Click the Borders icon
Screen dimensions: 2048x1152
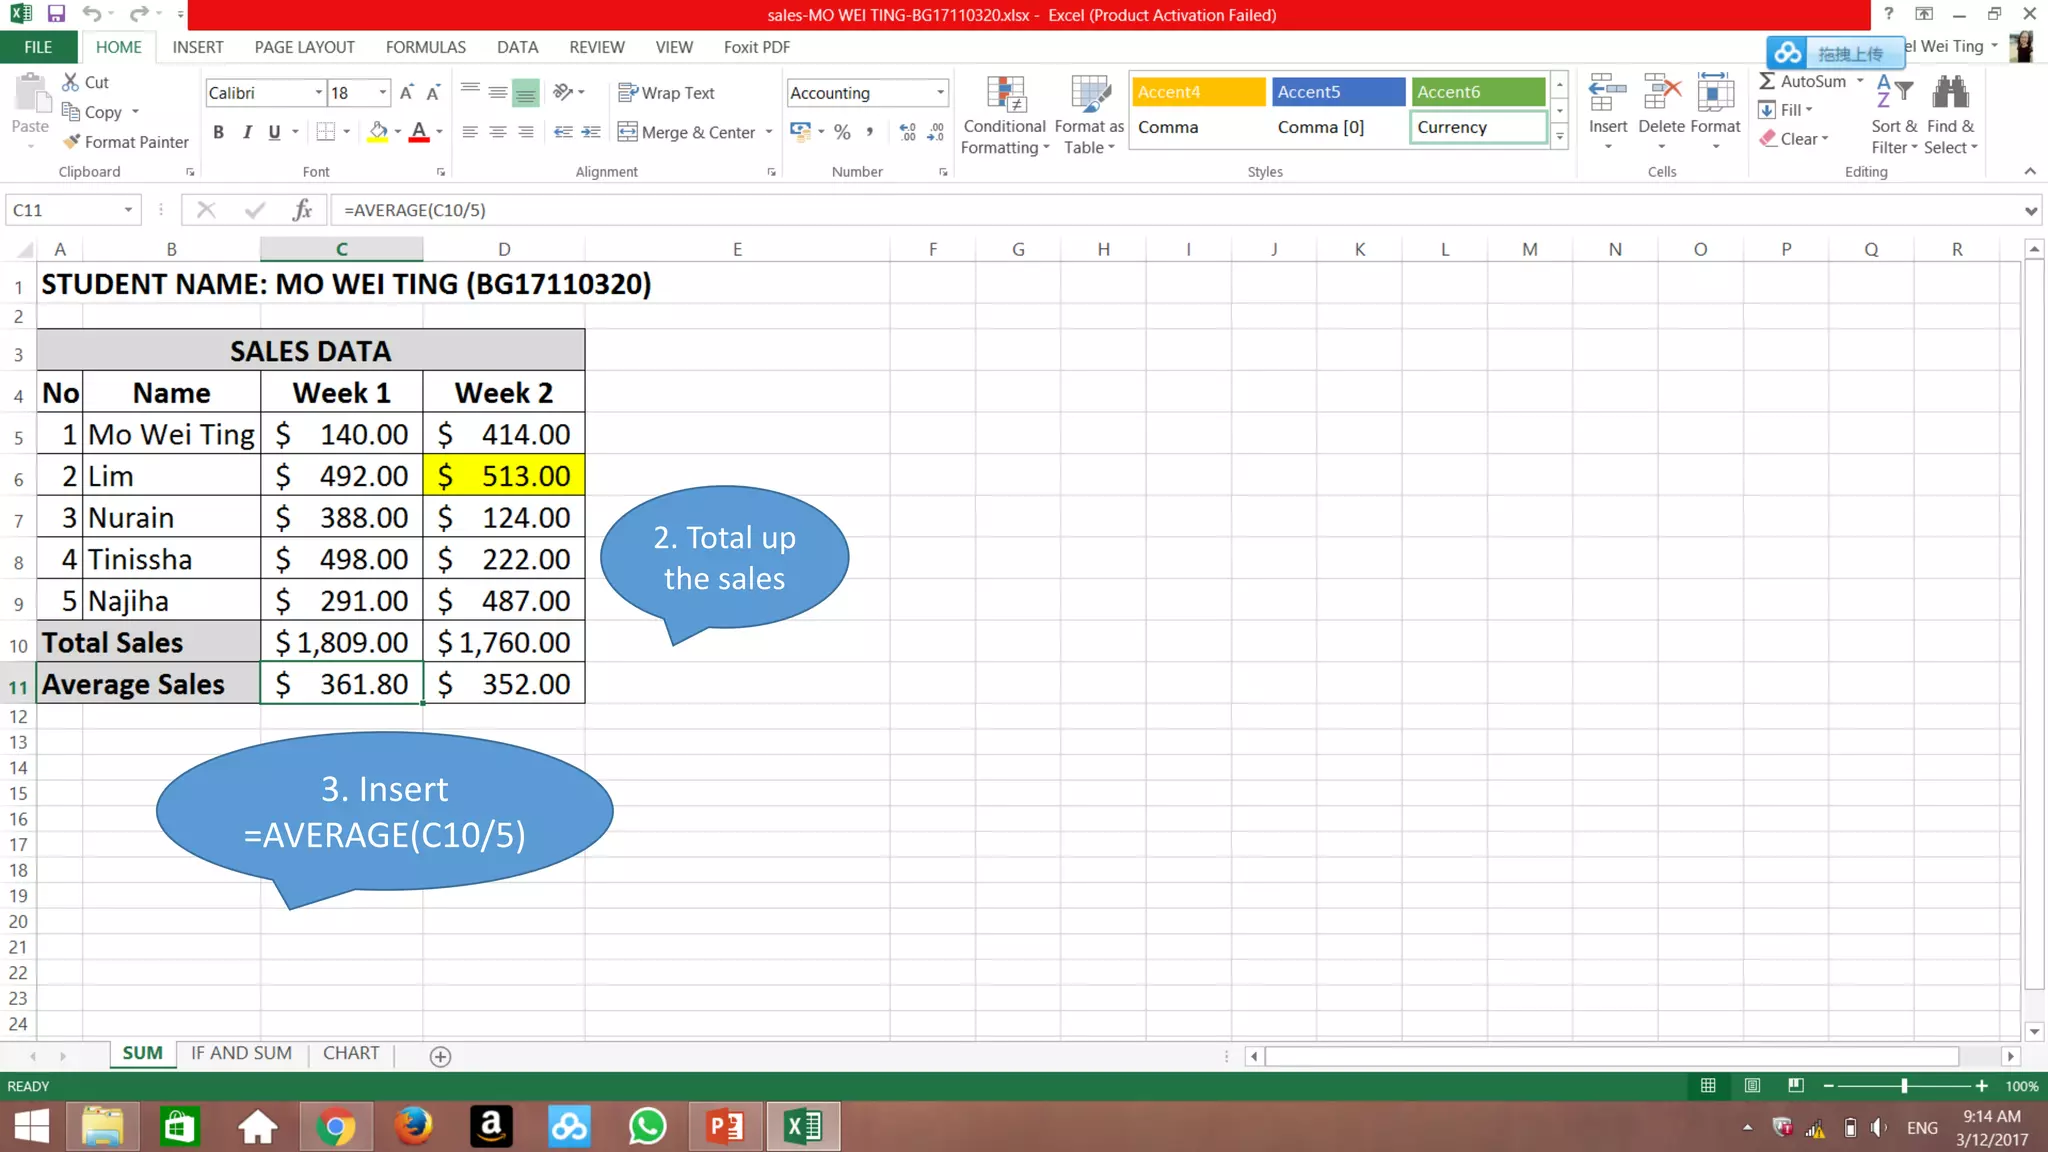[x=326, y=132]
